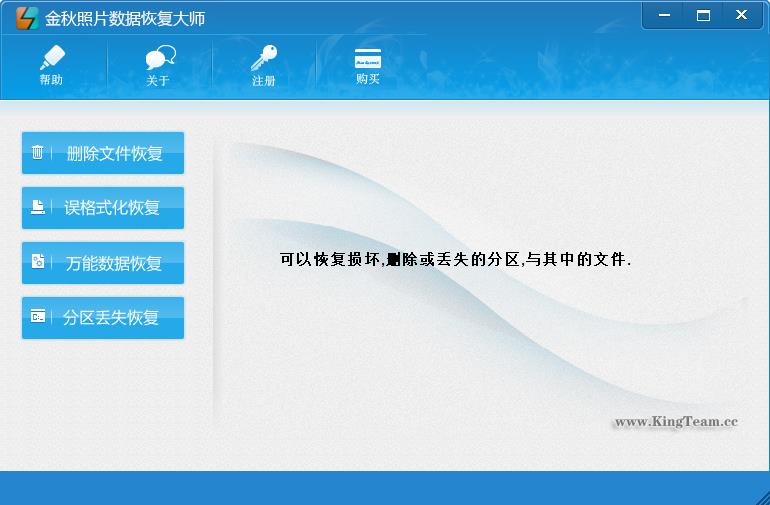The width and height of the screenshot is (770, 505).
Task: Start 删除文件恢复 deleted file recovery
Action: click(x=114, y=154)
